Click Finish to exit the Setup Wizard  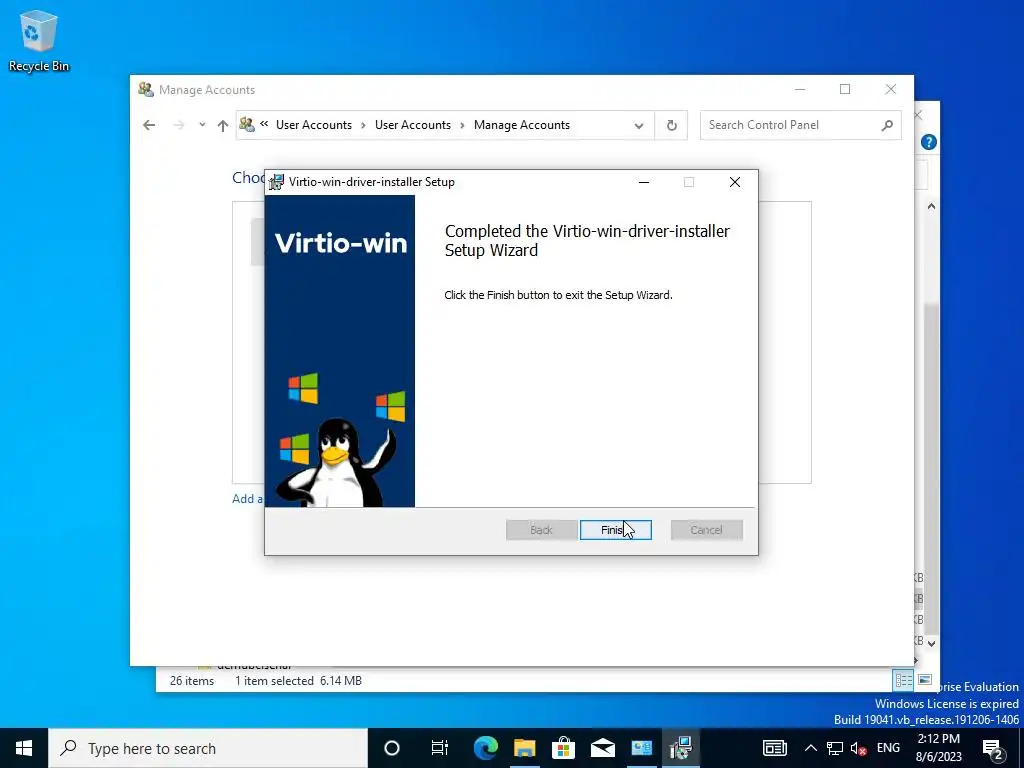[615, 530]
